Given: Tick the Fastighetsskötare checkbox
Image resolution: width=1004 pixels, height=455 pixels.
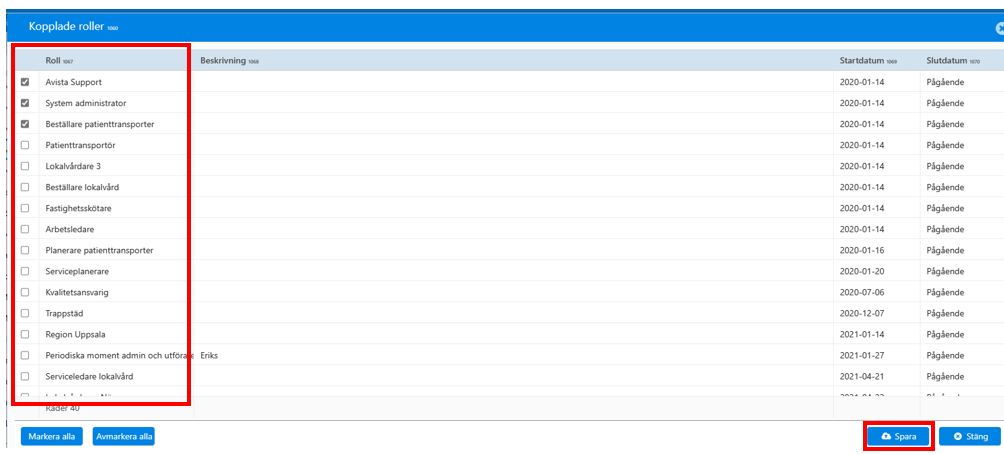Looking at the screenshot, I should (25, 208).
